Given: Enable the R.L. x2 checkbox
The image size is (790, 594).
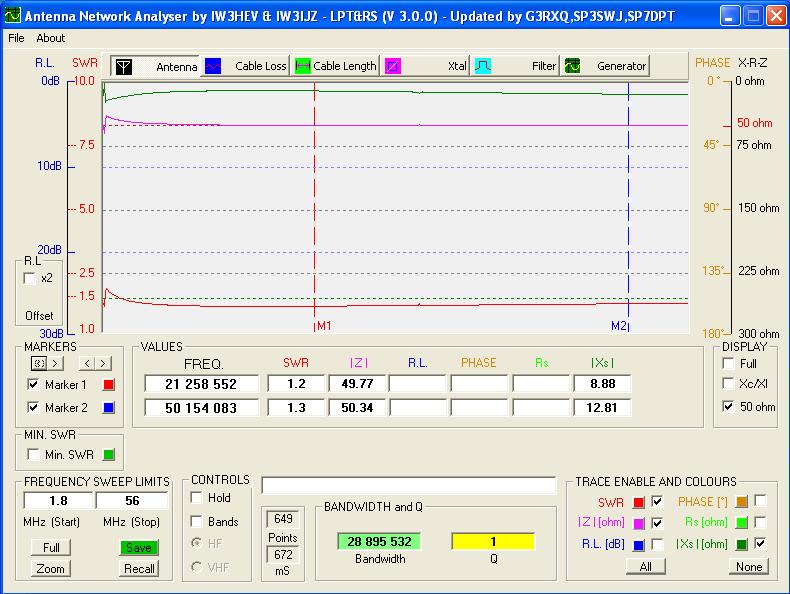Looking at the screenshot, I should (x=30, y=278).
